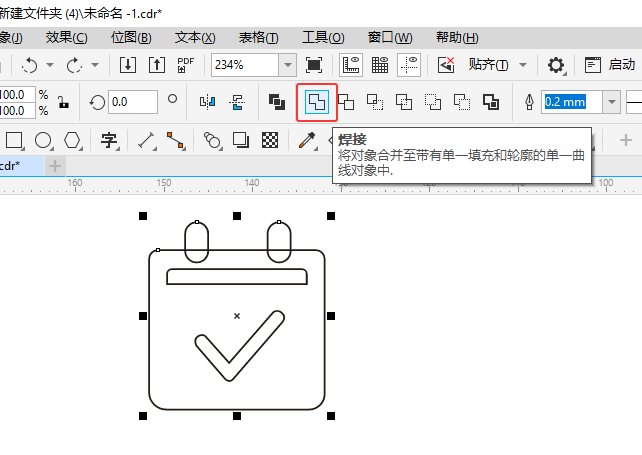This screenshot has height=455, width=642.
Task: Open the Table menu
Action: [x=258, y=38]
